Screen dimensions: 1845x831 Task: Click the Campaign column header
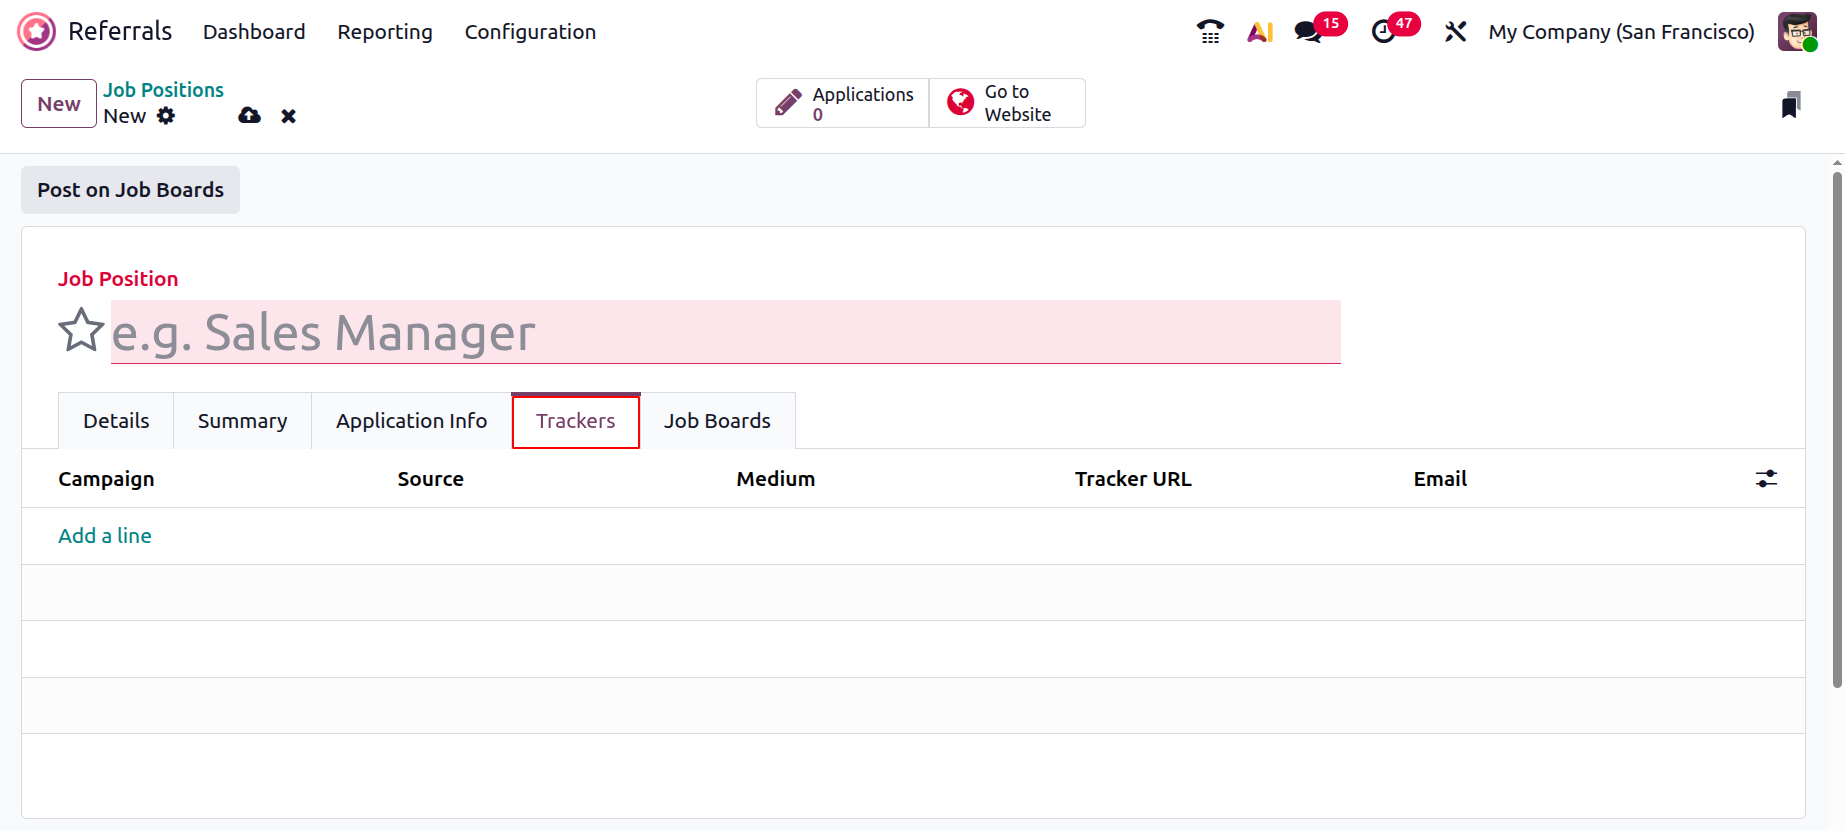(x=106, y=479)
